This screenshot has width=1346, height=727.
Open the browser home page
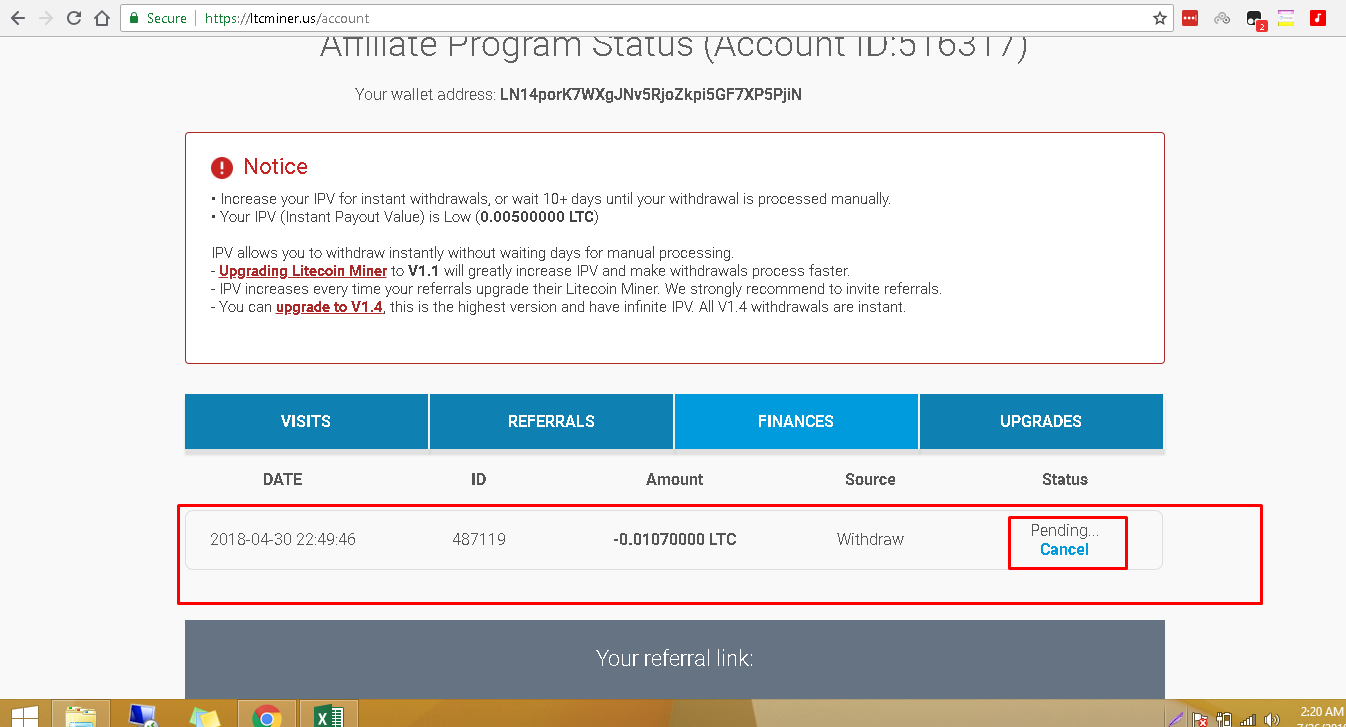tap(101, 18)
